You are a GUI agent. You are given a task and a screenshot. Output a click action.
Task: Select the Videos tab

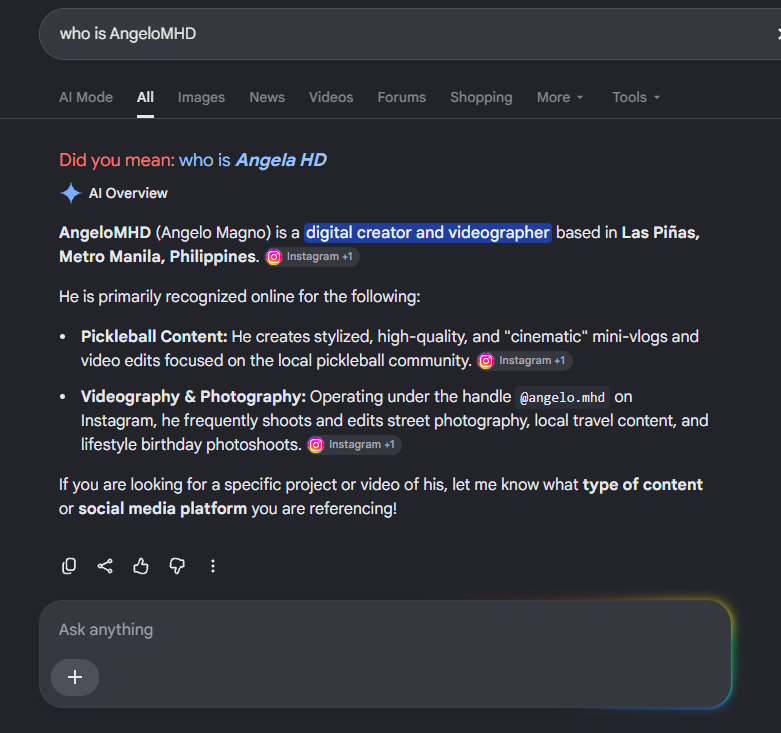[331, 97]
